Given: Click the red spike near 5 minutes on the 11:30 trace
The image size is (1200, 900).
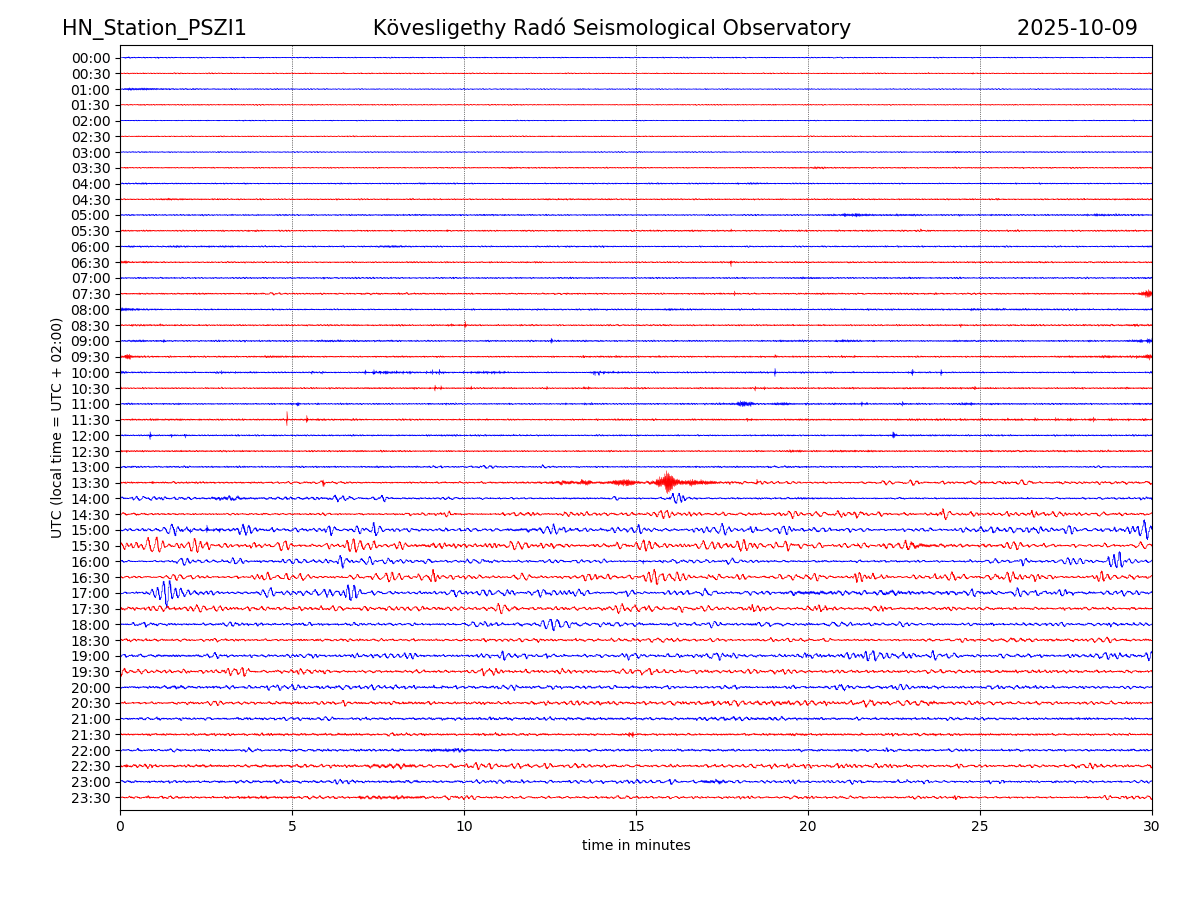Looking at the screenshot, I should pyautogui.click(x=287, y=419).
